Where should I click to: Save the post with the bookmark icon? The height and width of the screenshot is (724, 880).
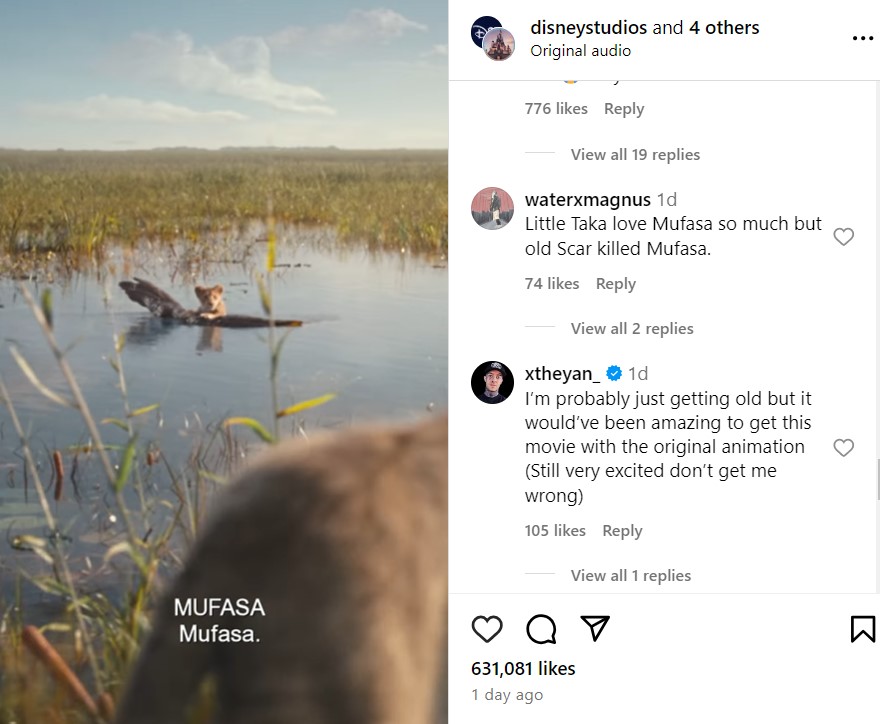point(862,629)
